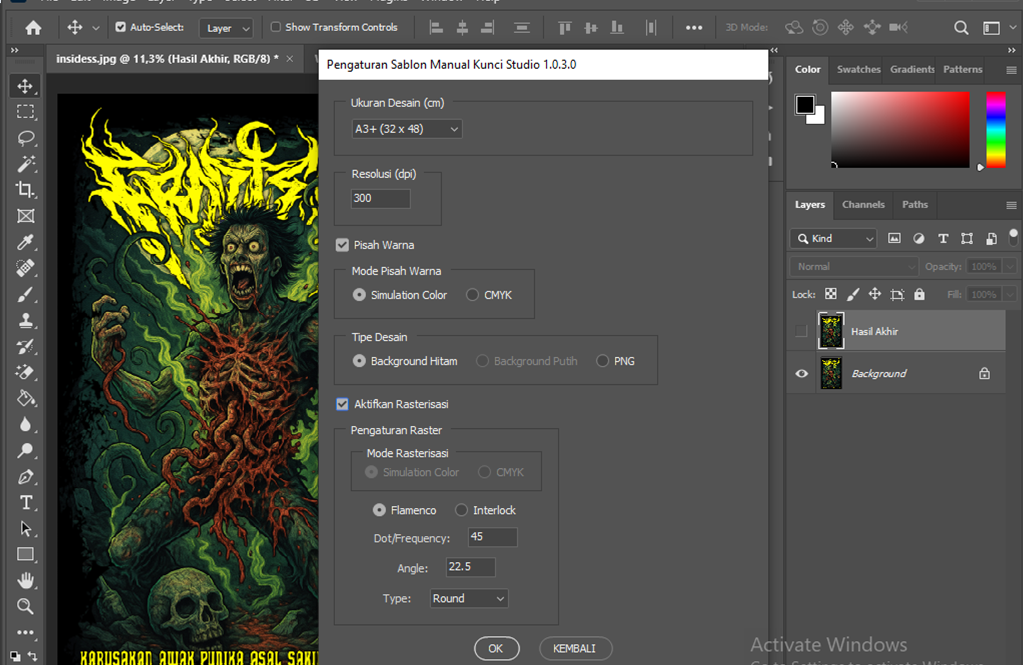The height and width of the screenshot is (665, 1023).
Task: Select the Brush tool
Action: click(x=26, y=294)
